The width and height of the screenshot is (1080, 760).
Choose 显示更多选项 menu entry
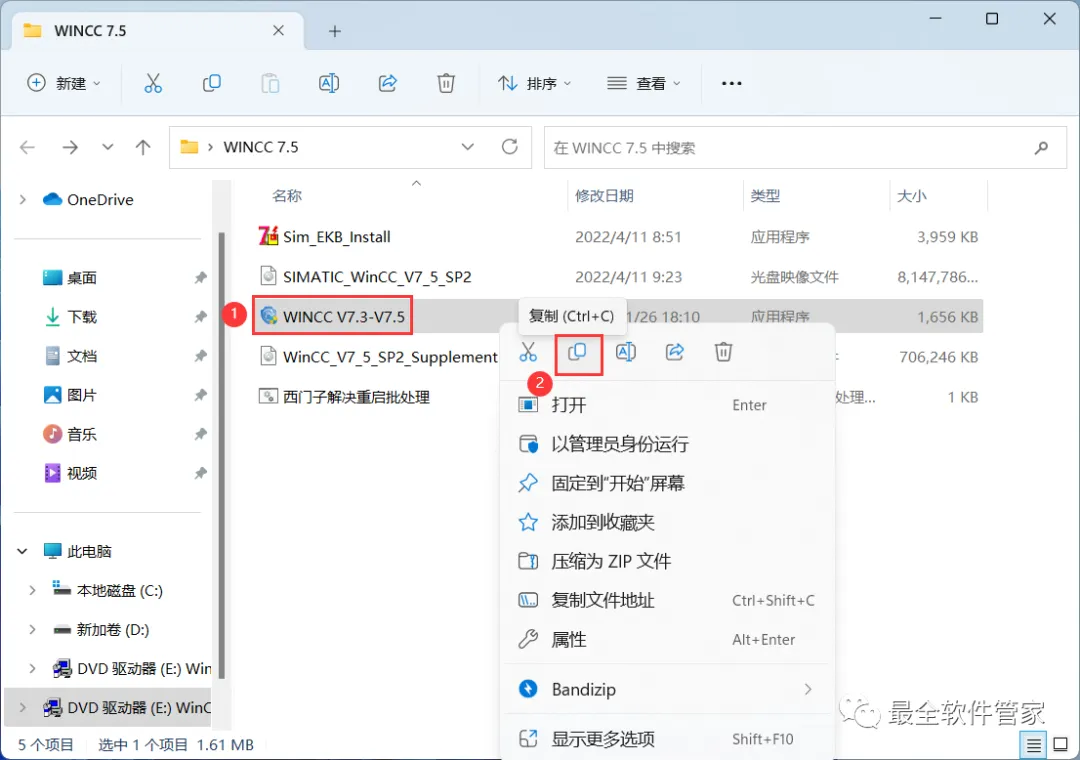[x=667, y=739]
